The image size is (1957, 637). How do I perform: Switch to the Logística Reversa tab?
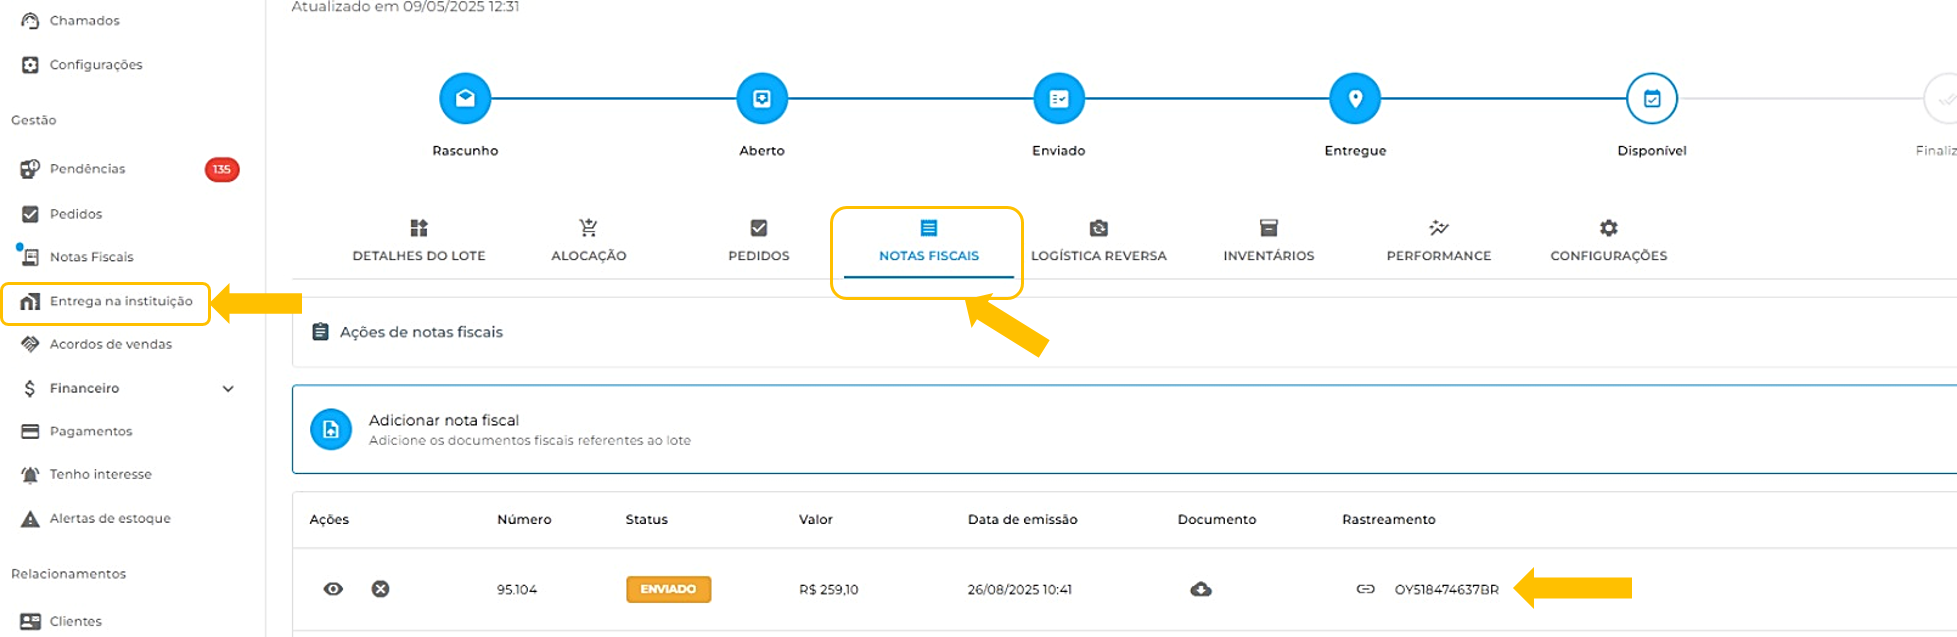click(x=1098, y=242)
